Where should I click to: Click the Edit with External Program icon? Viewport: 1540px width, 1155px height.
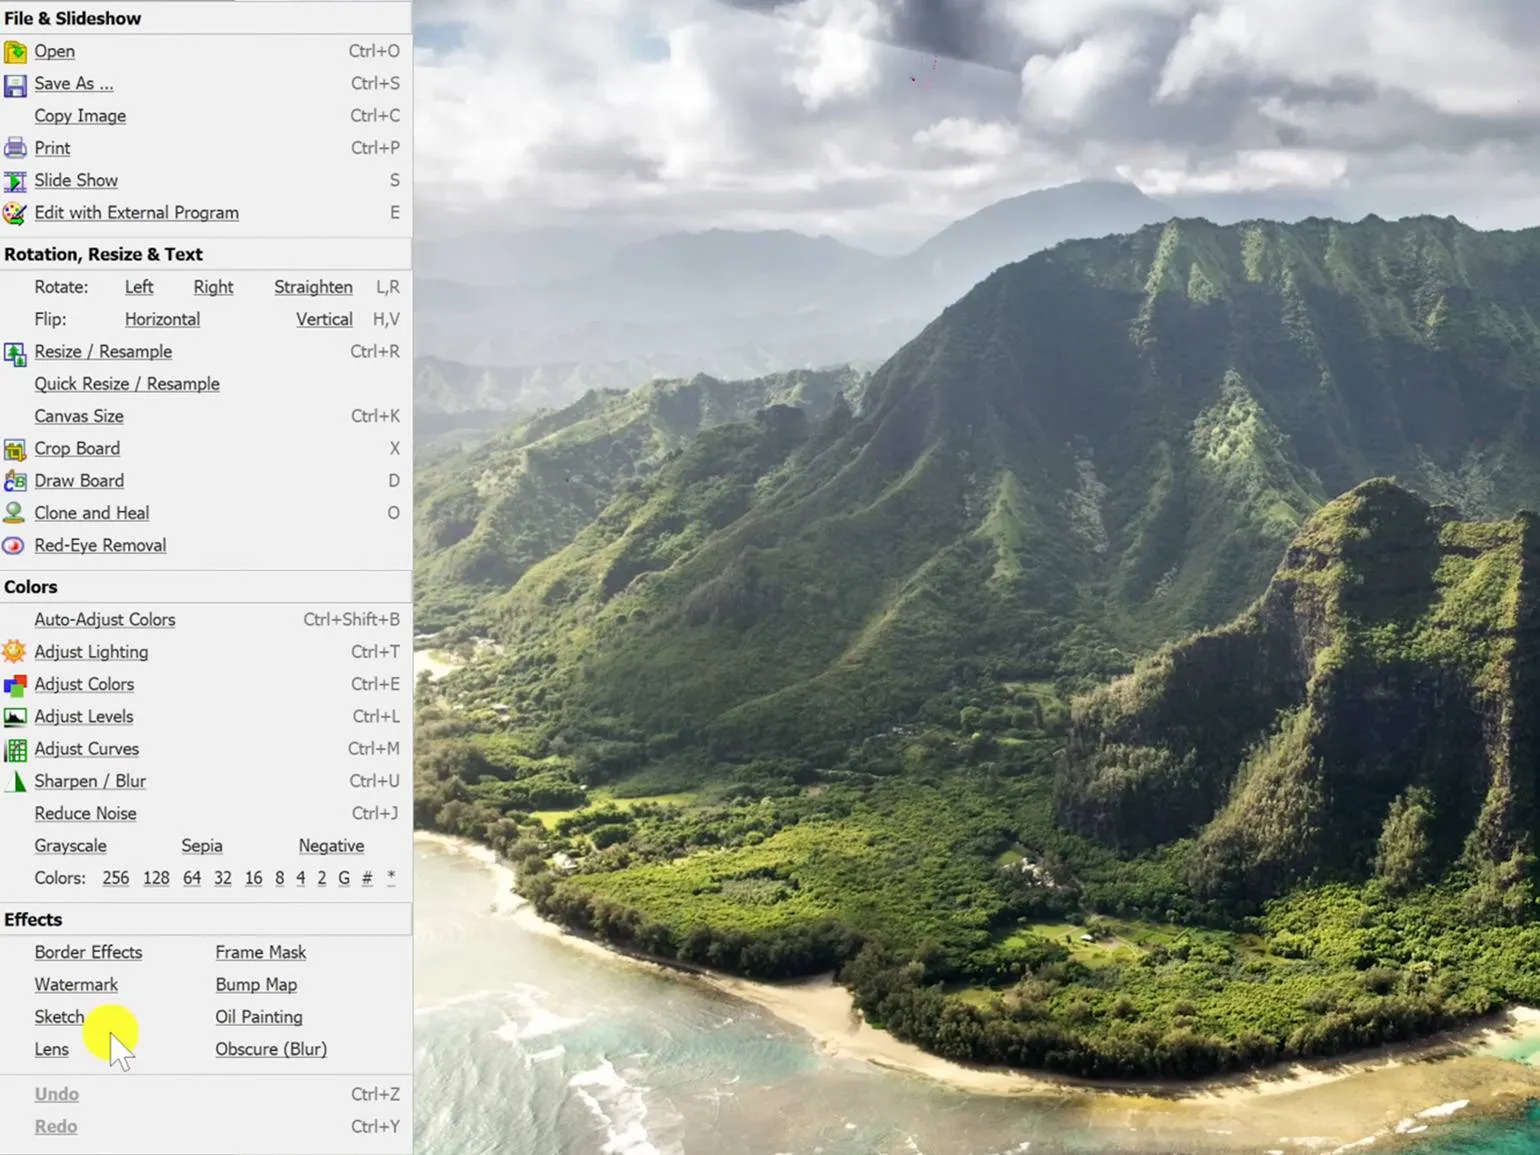click(x=15, y=213)
